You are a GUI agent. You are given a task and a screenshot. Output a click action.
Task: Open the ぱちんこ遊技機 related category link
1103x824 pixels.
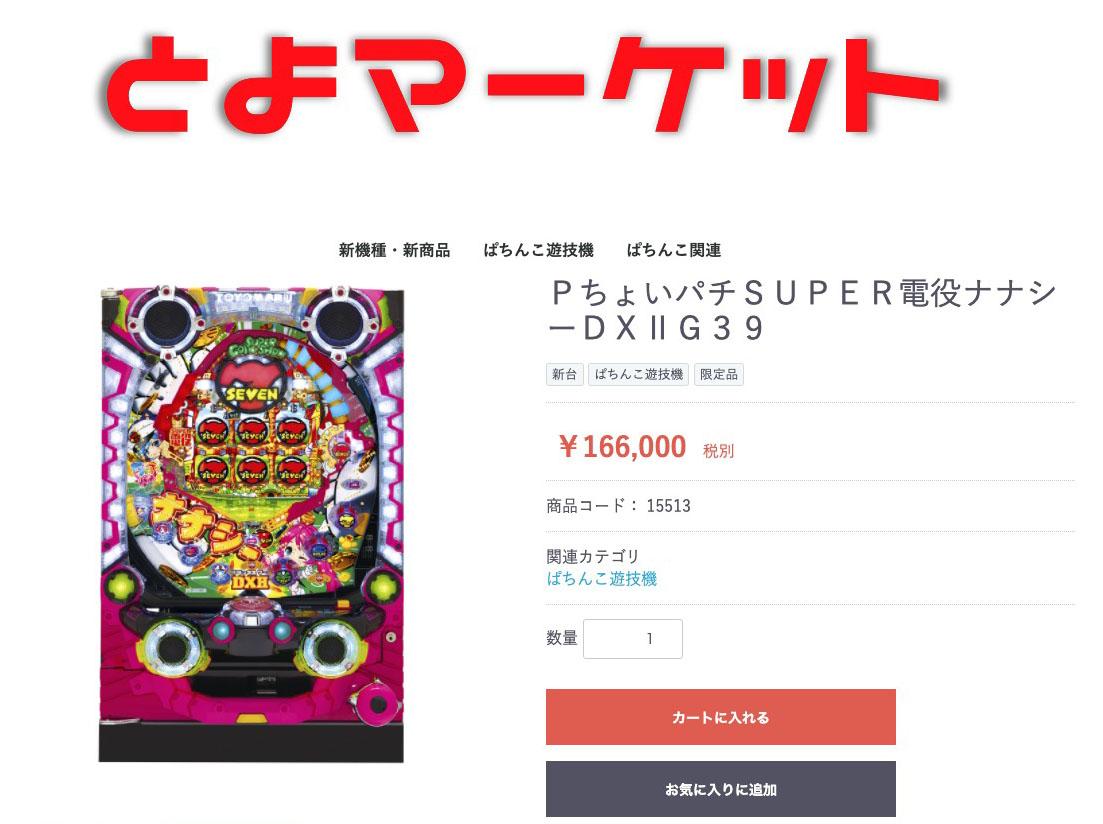coord(601,578)
